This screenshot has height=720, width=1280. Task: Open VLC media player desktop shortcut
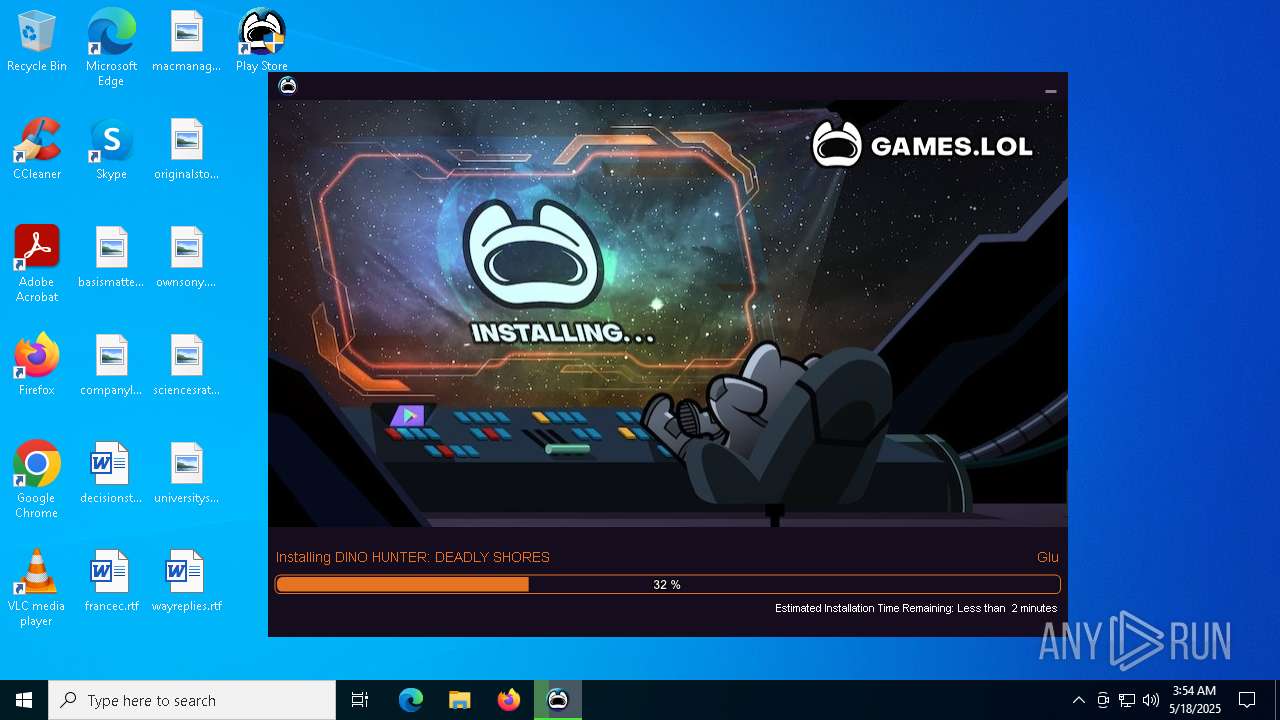pos(37,588)
